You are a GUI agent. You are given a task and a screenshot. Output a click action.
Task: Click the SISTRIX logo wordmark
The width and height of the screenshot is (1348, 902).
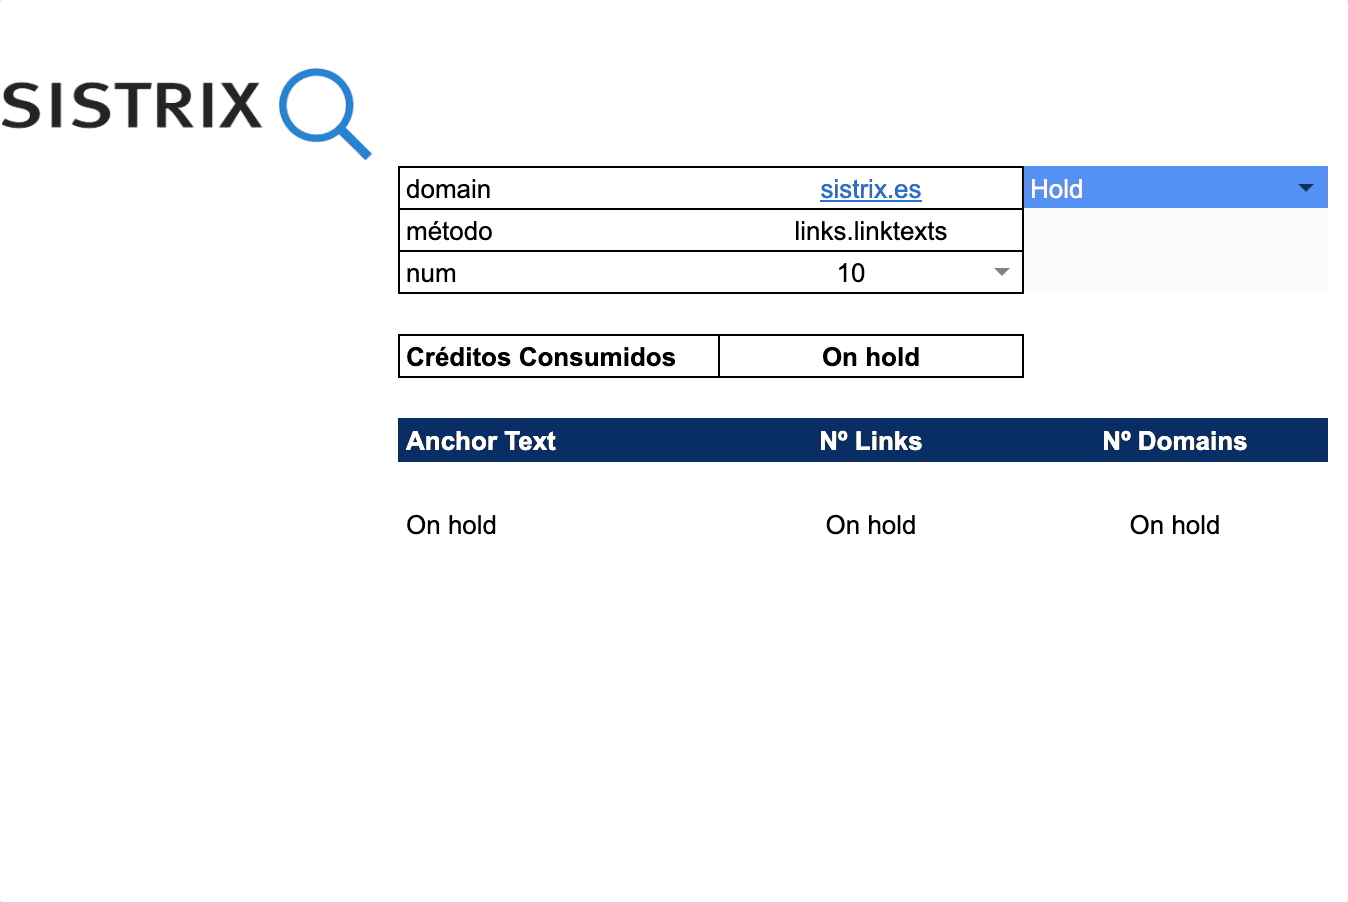[131, 106]
